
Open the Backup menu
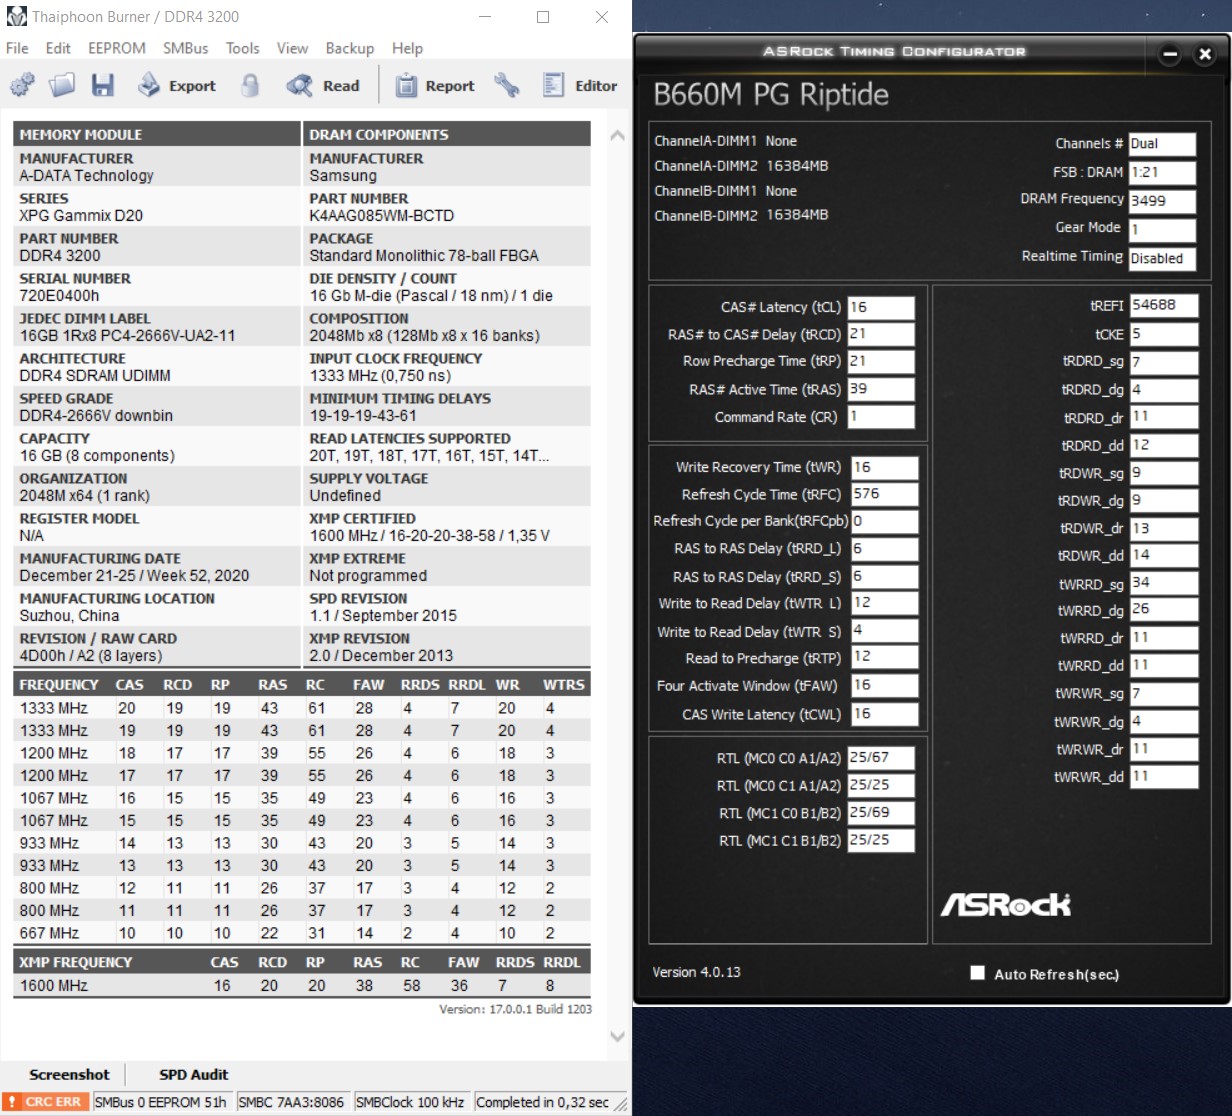pos(350,48)
